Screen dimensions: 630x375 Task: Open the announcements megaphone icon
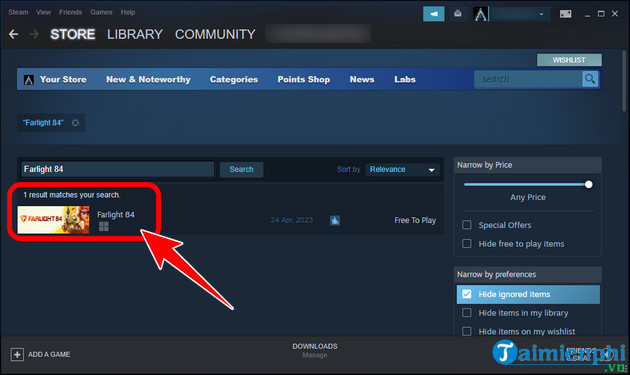(x=434, y=14)
